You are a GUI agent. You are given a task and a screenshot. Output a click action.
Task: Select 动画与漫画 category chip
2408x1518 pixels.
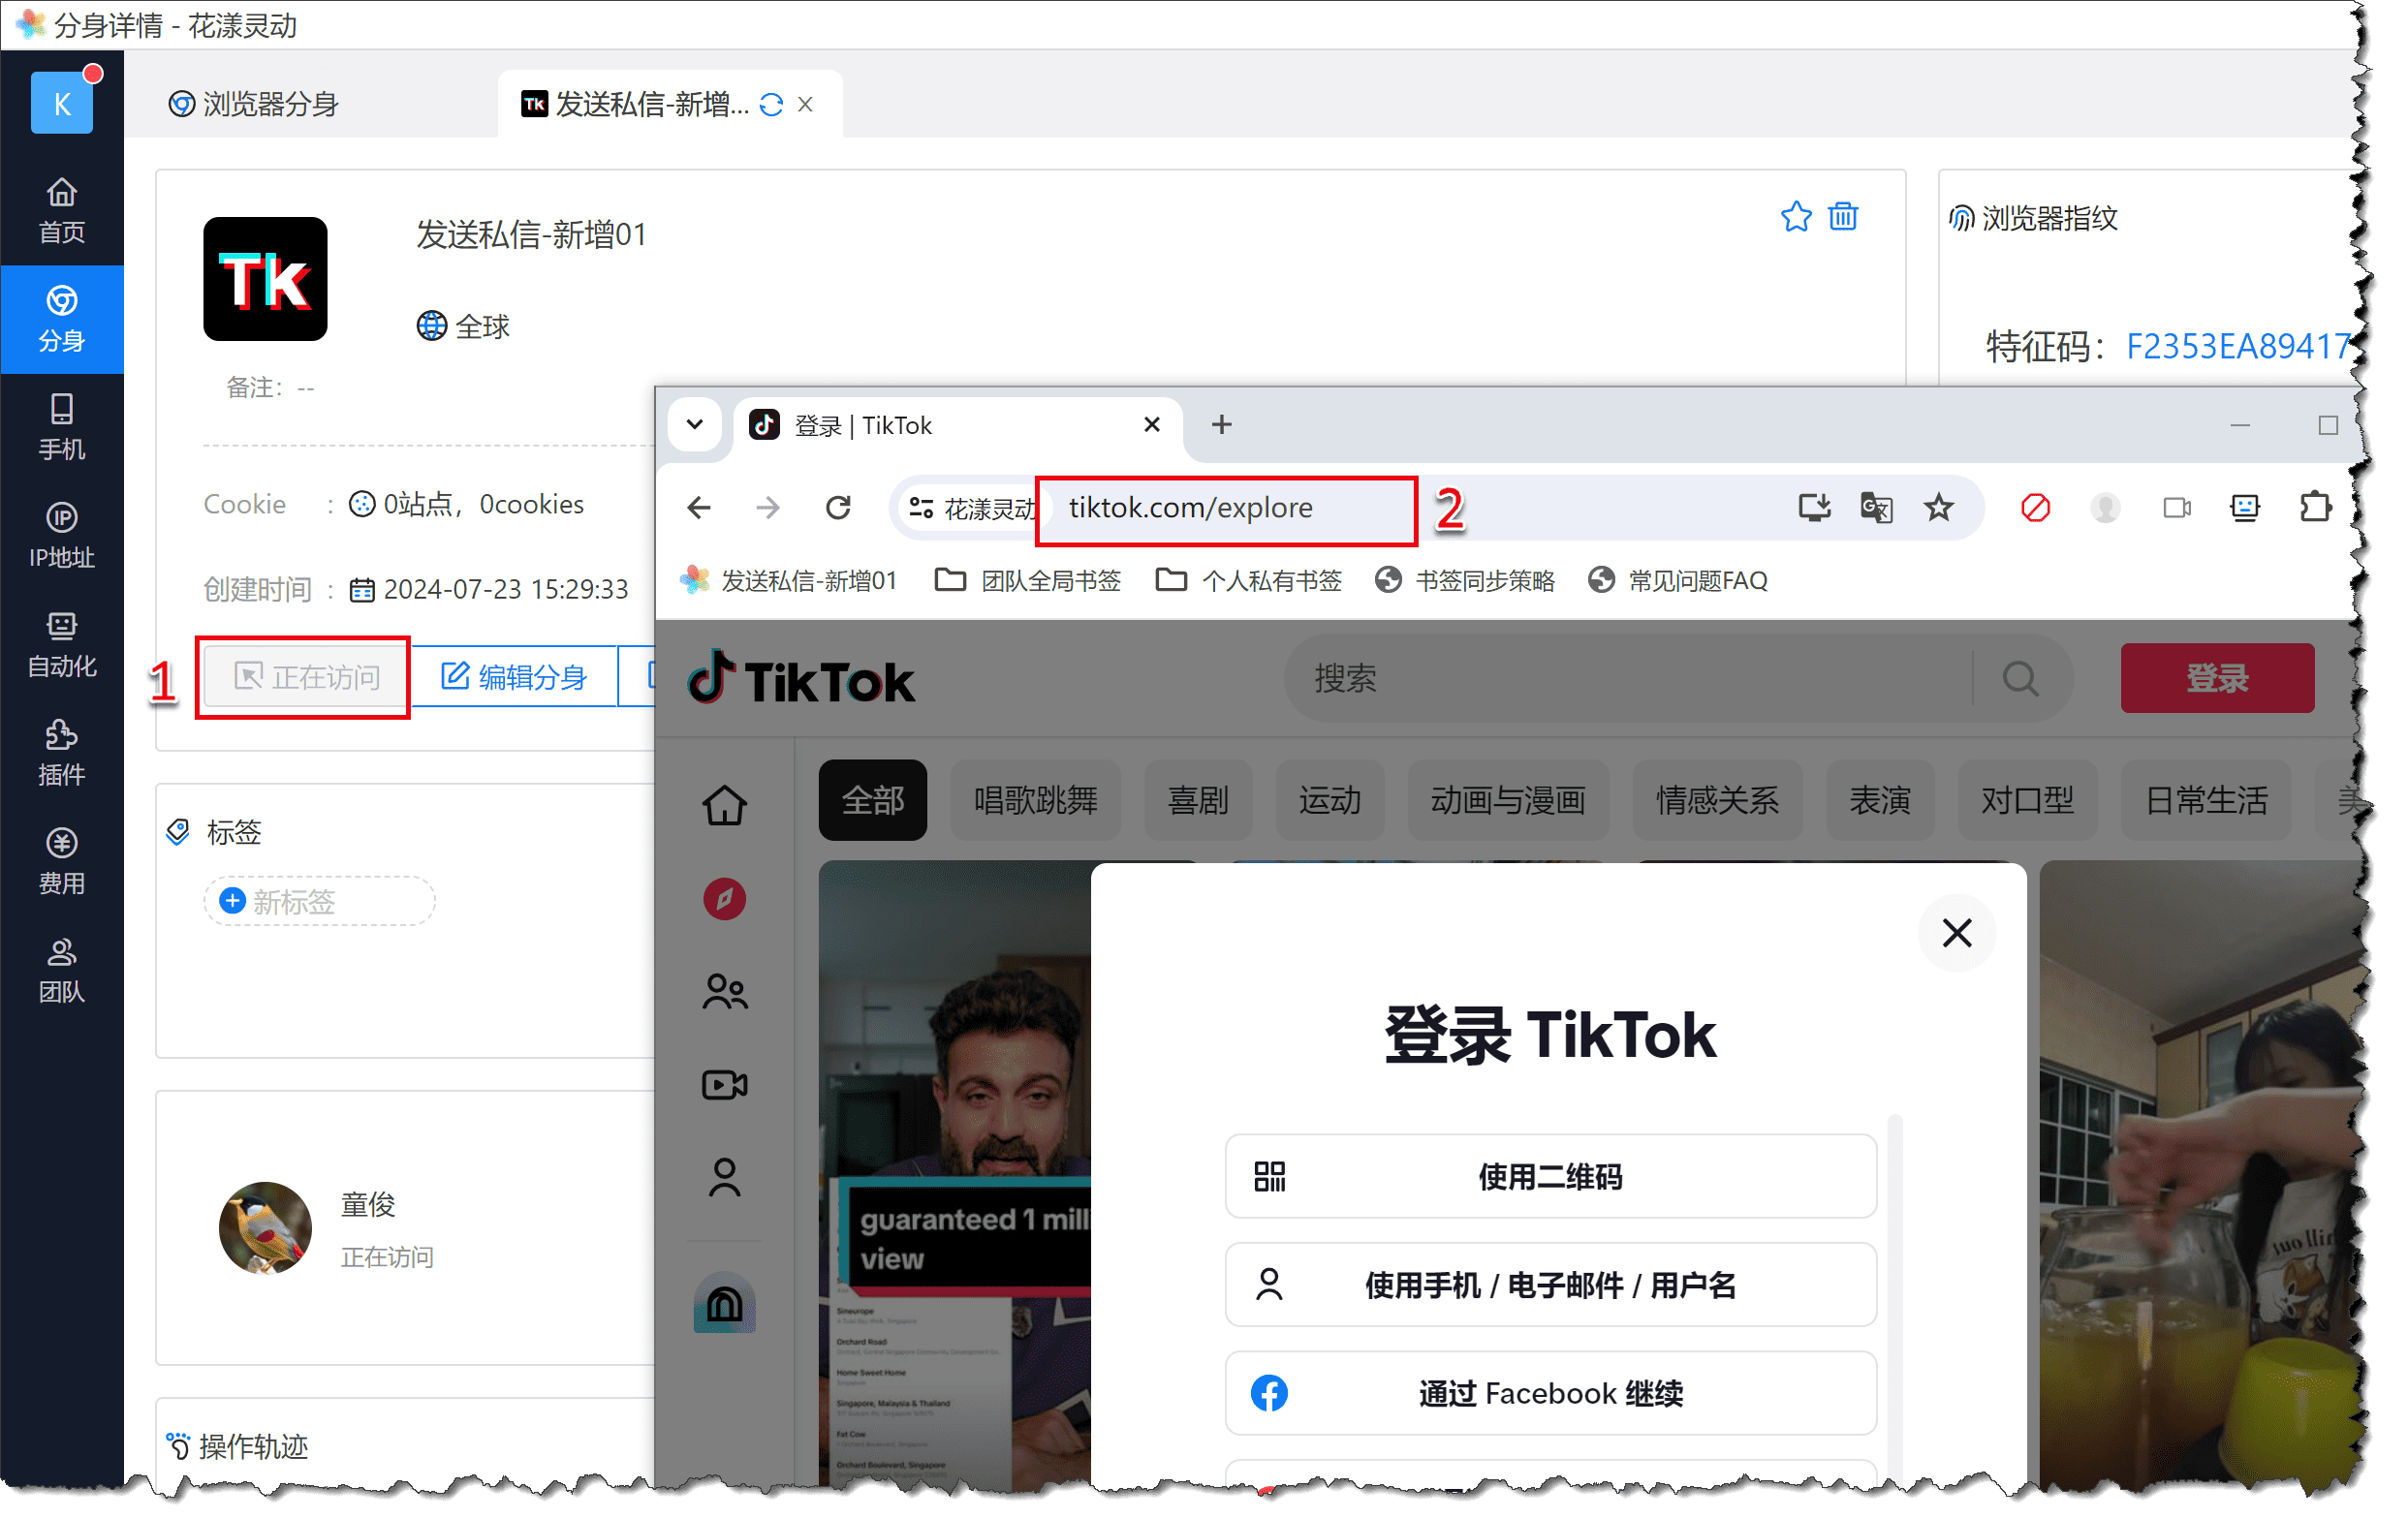tap(1508, 800)
